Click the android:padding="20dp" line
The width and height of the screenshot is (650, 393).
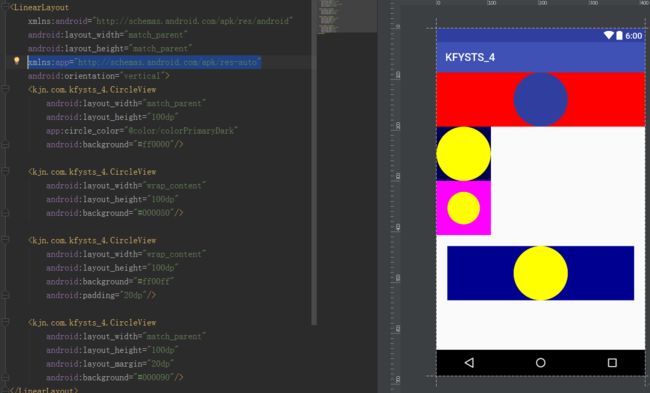[x=101, y=295]
